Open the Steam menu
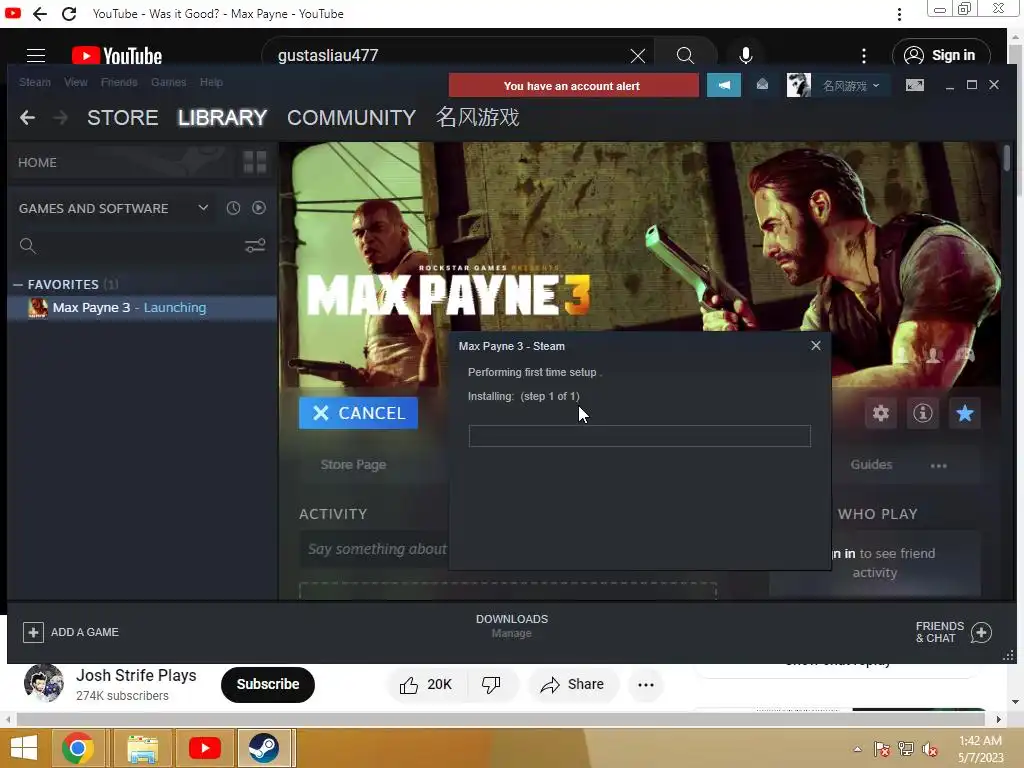1024x768 pixels. coord(35,82)
